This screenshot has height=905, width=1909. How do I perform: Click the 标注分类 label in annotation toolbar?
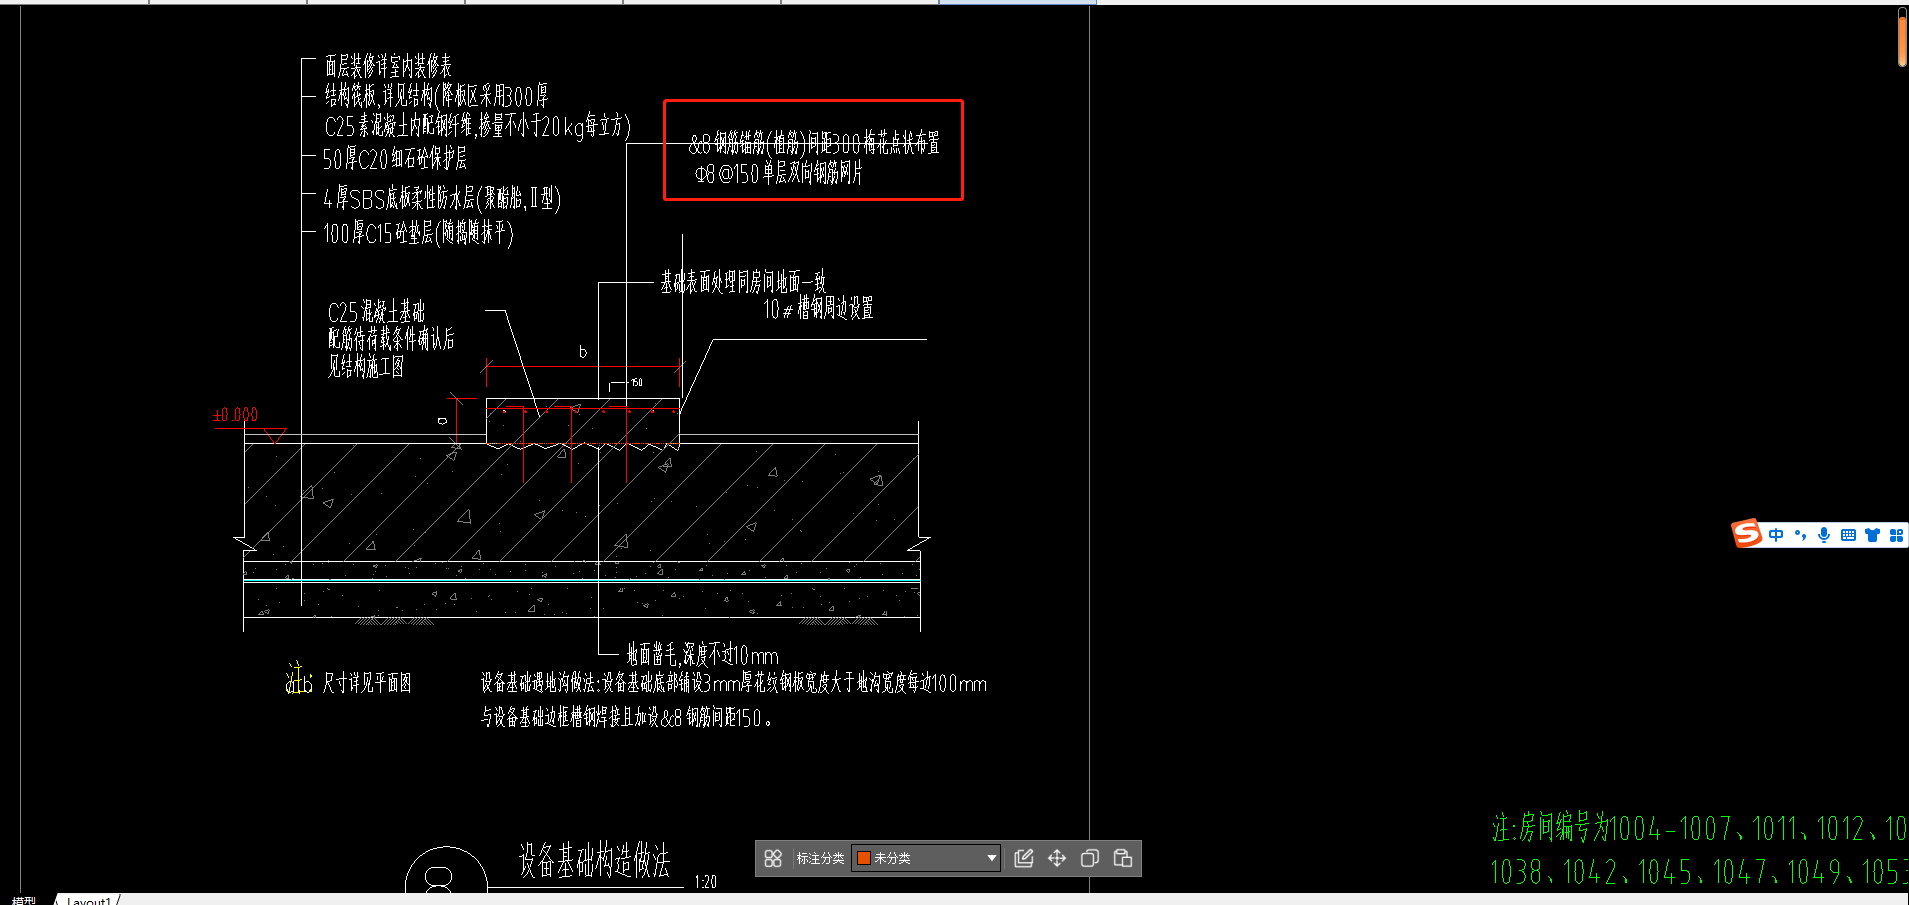(820, 858)
